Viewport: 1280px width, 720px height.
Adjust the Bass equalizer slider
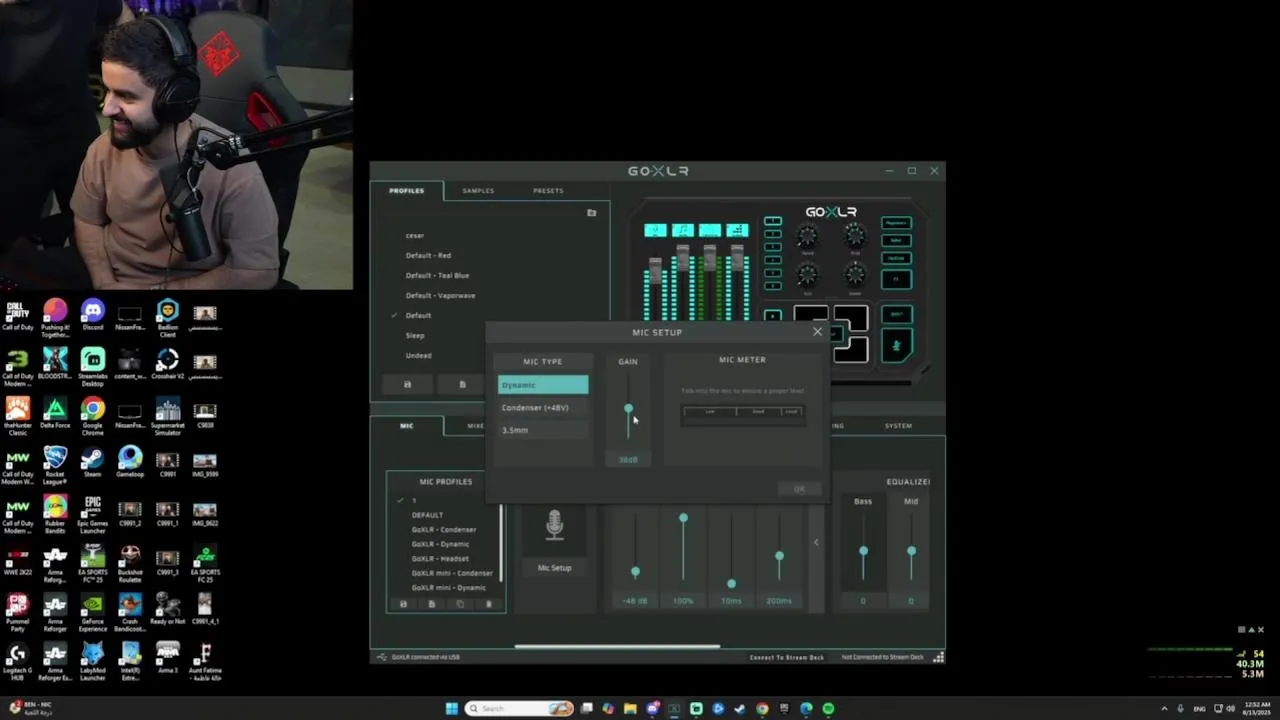point(863,551)
